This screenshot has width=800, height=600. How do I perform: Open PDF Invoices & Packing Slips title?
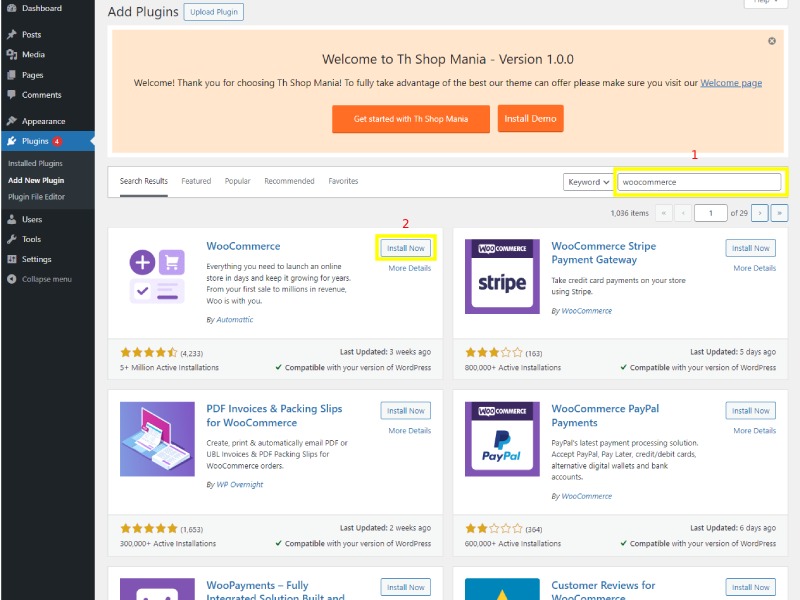(274, 415)
